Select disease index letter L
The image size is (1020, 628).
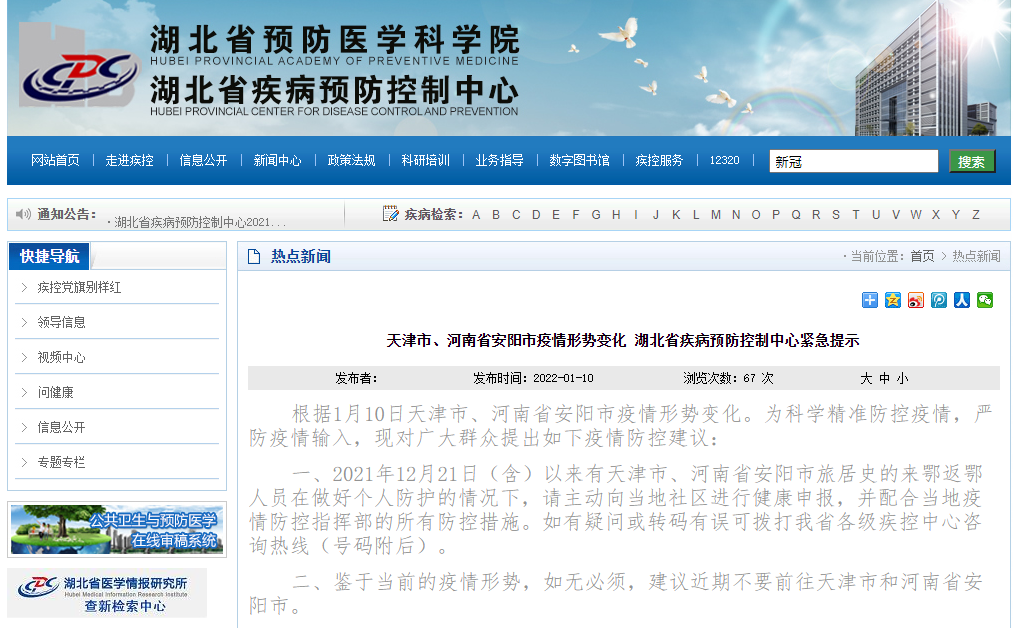pyautogui.click(x=696, y=215)
